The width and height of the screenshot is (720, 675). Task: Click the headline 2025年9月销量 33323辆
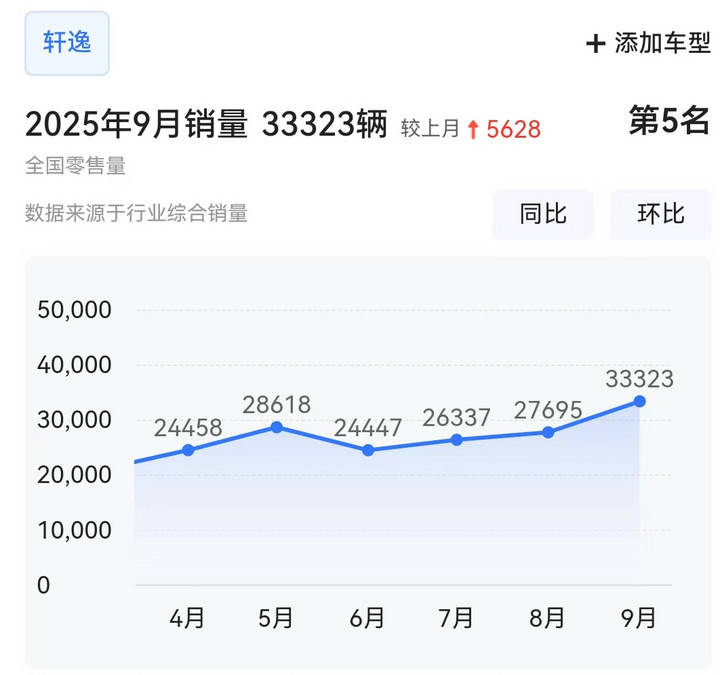click(x=206, y=124)
